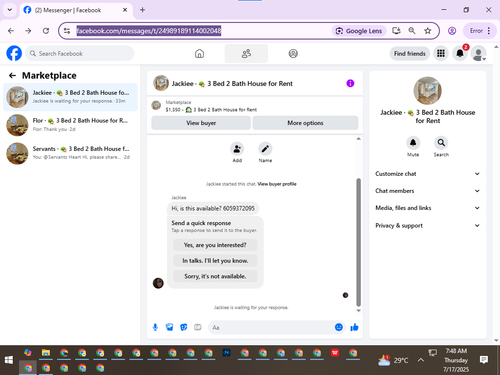This screenshot has height=375, width=500.
Task: Open the notifications bell in Facebook header
Action: (x=460, y=53)
